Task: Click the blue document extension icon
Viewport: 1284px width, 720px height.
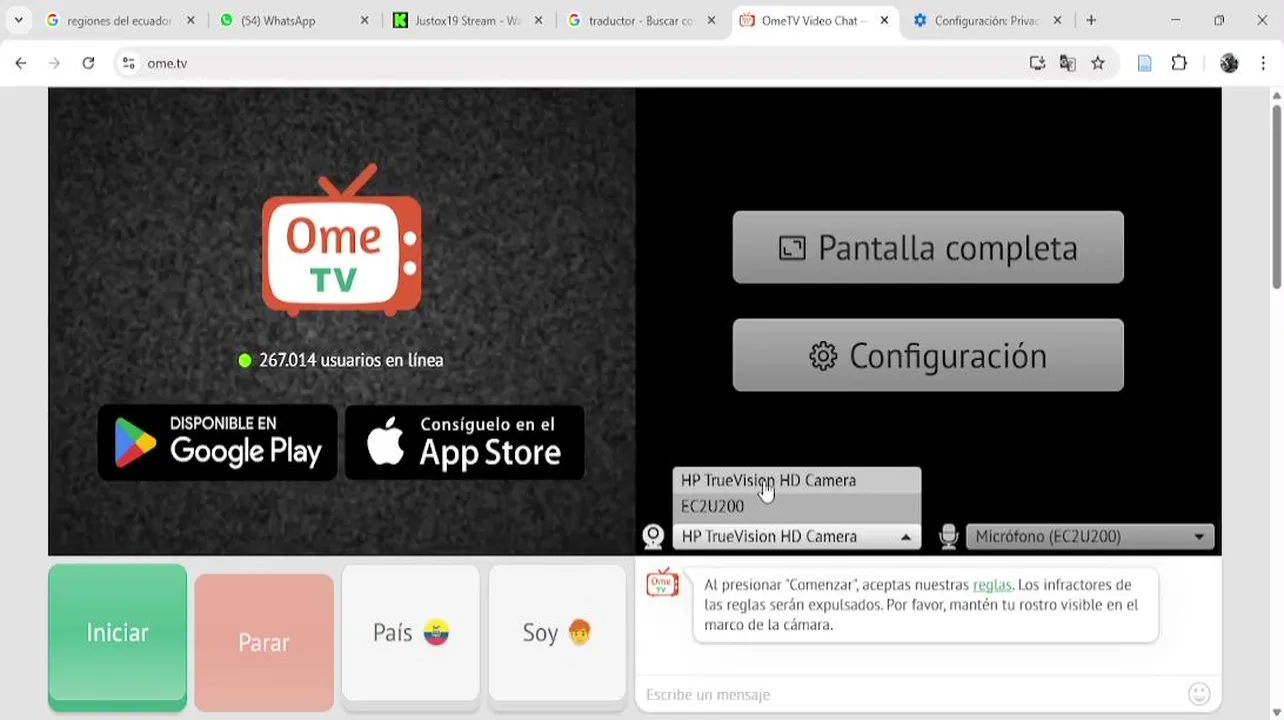Action: 1145,63
